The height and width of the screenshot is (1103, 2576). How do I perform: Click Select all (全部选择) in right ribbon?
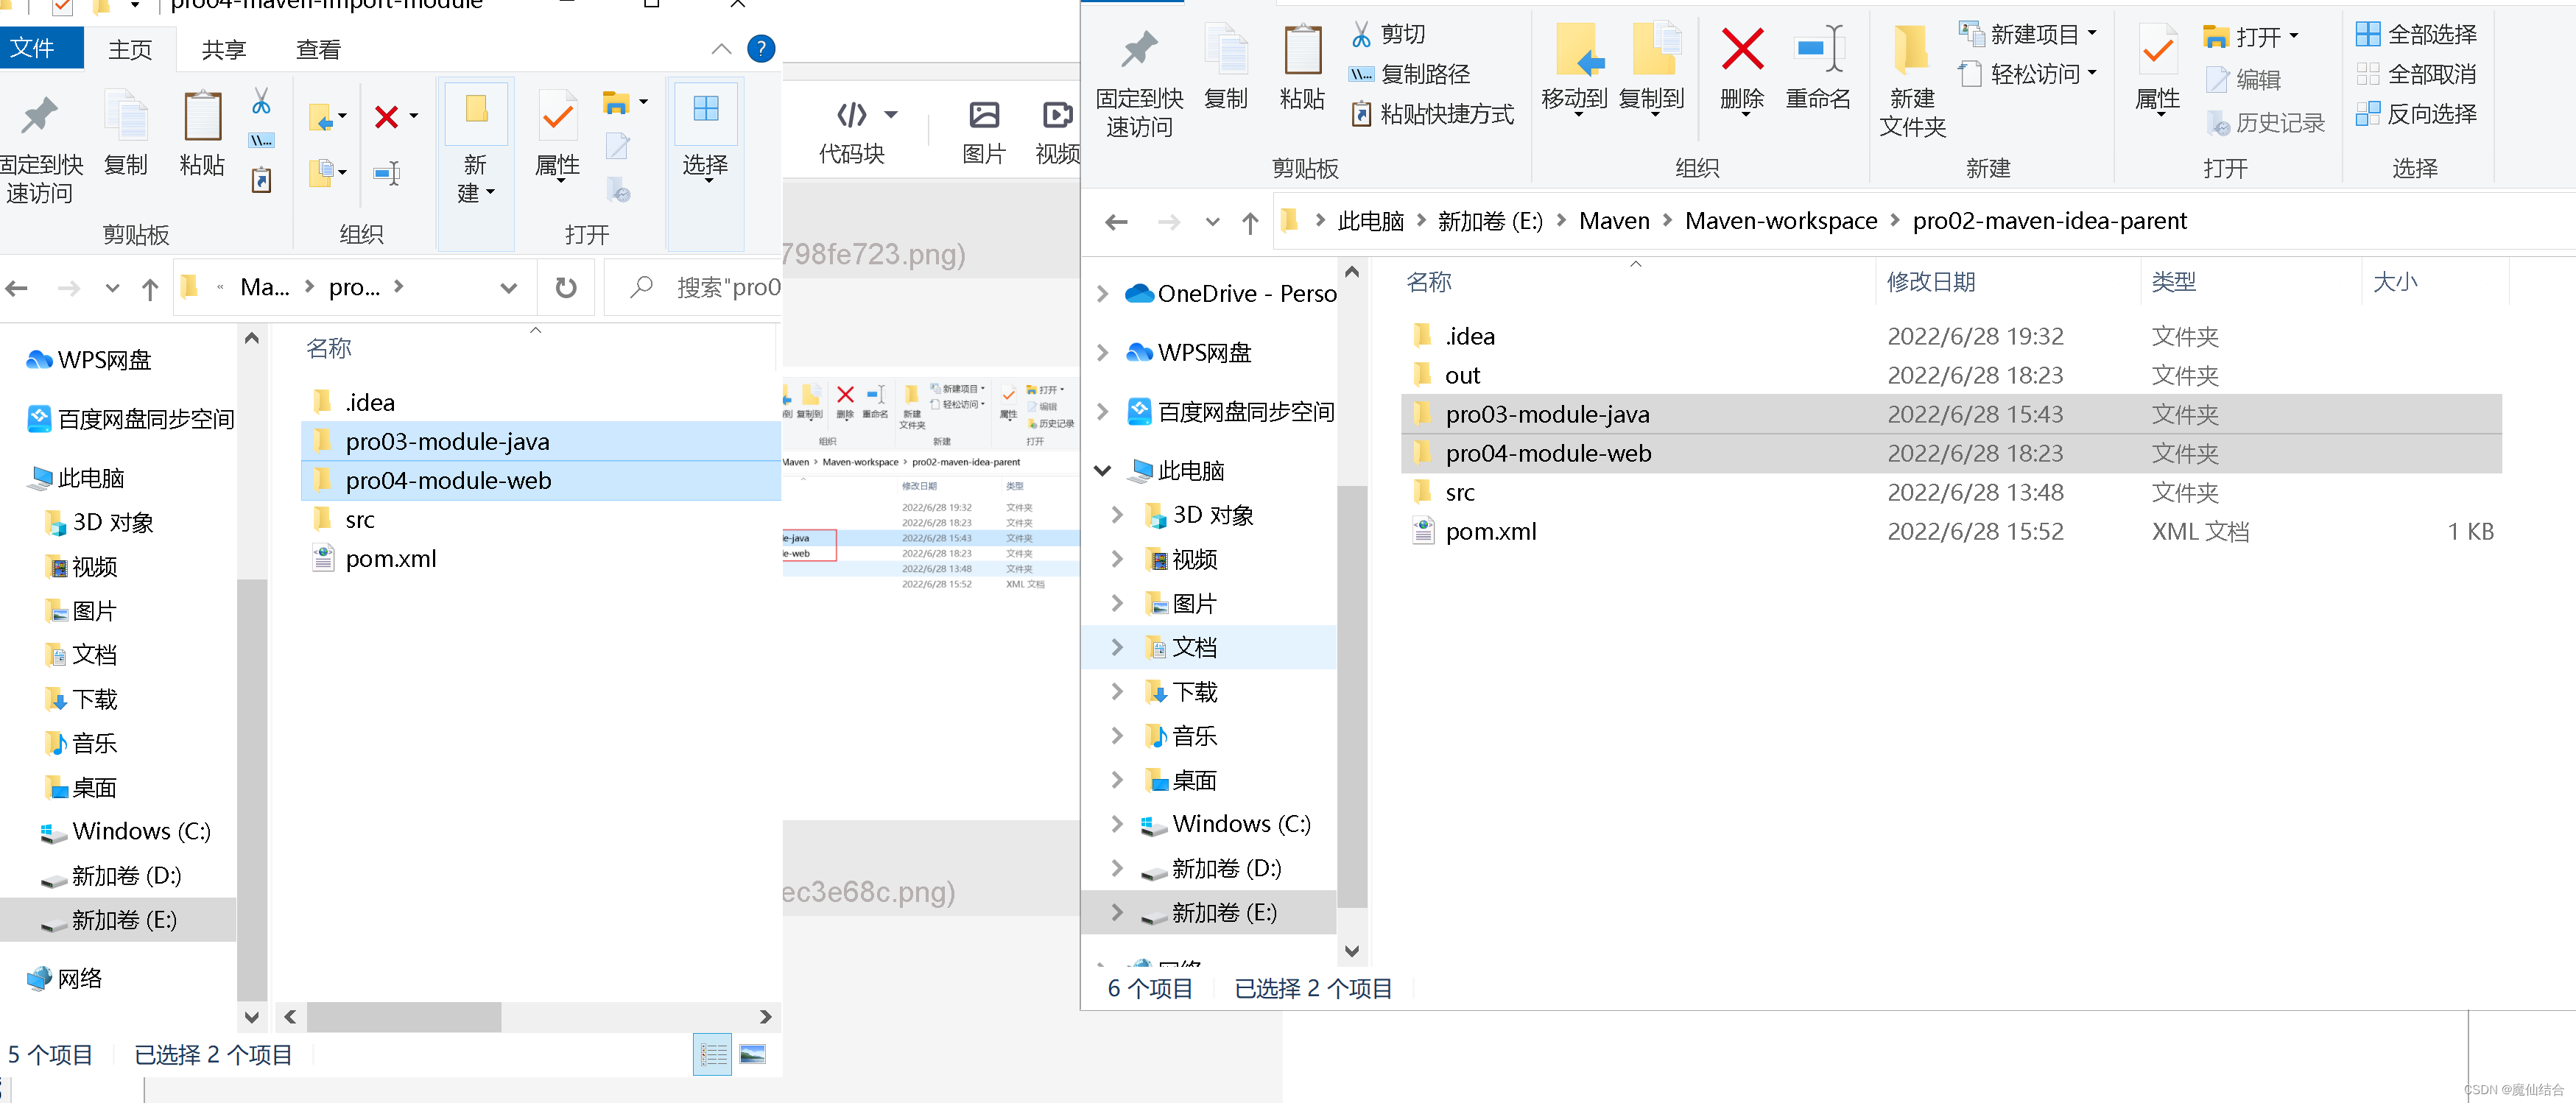pos(2416,34)
